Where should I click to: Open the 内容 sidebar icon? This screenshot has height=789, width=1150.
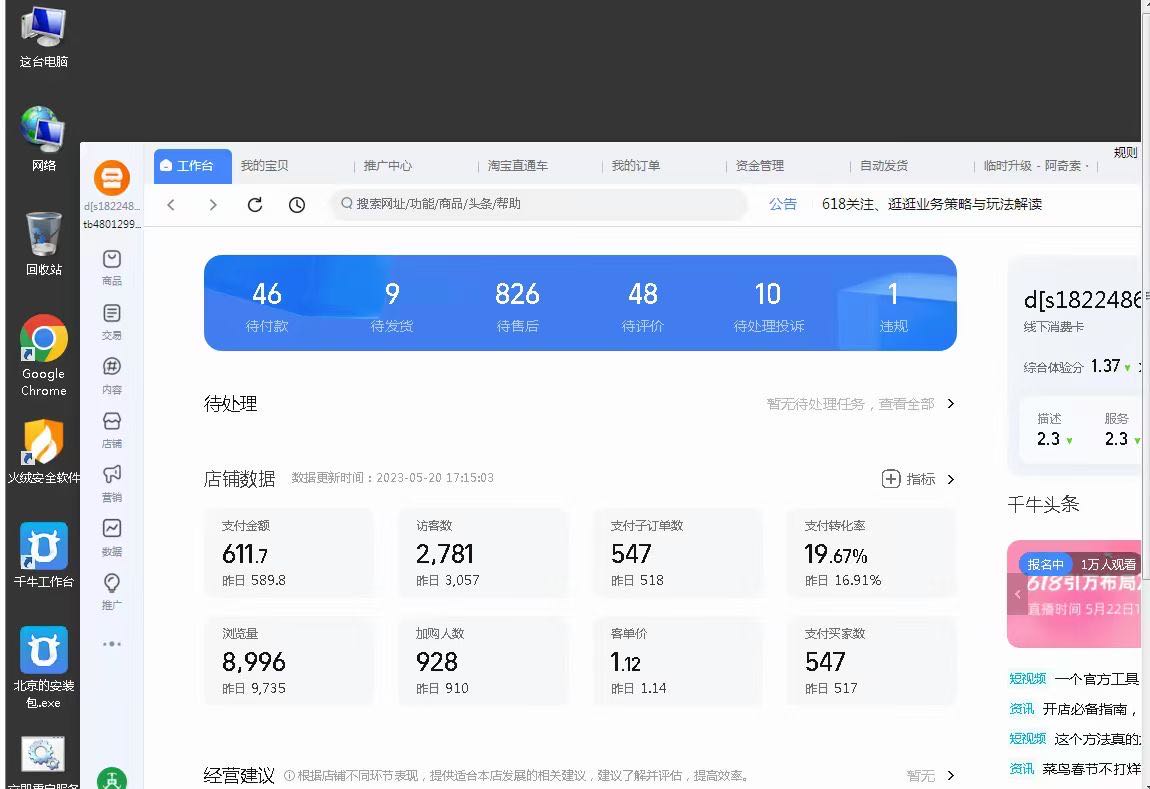[x=111, y=375]
